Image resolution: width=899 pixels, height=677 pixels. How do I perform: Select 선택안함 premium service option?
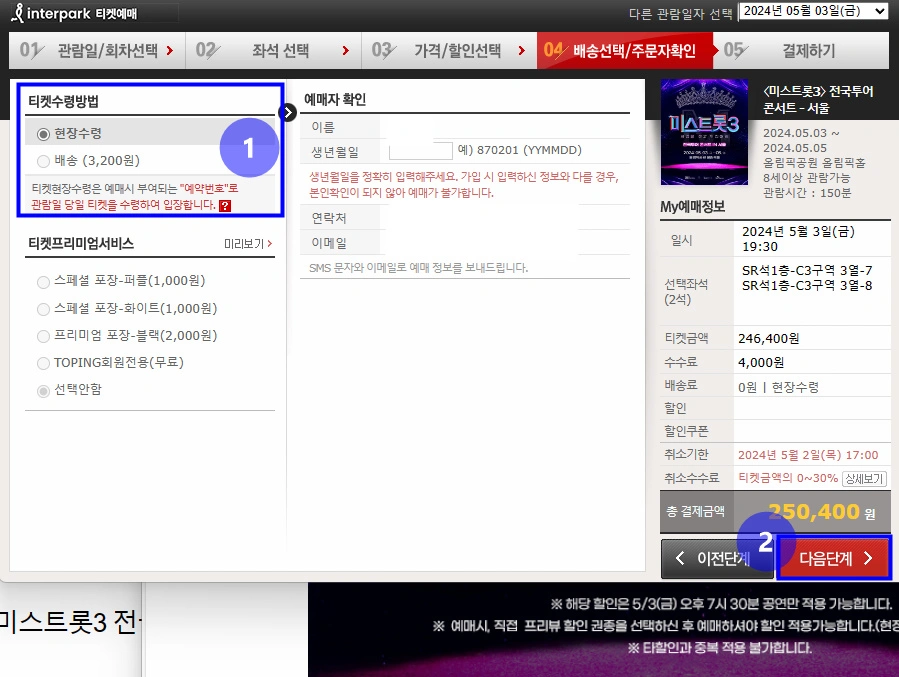point(43,390)
